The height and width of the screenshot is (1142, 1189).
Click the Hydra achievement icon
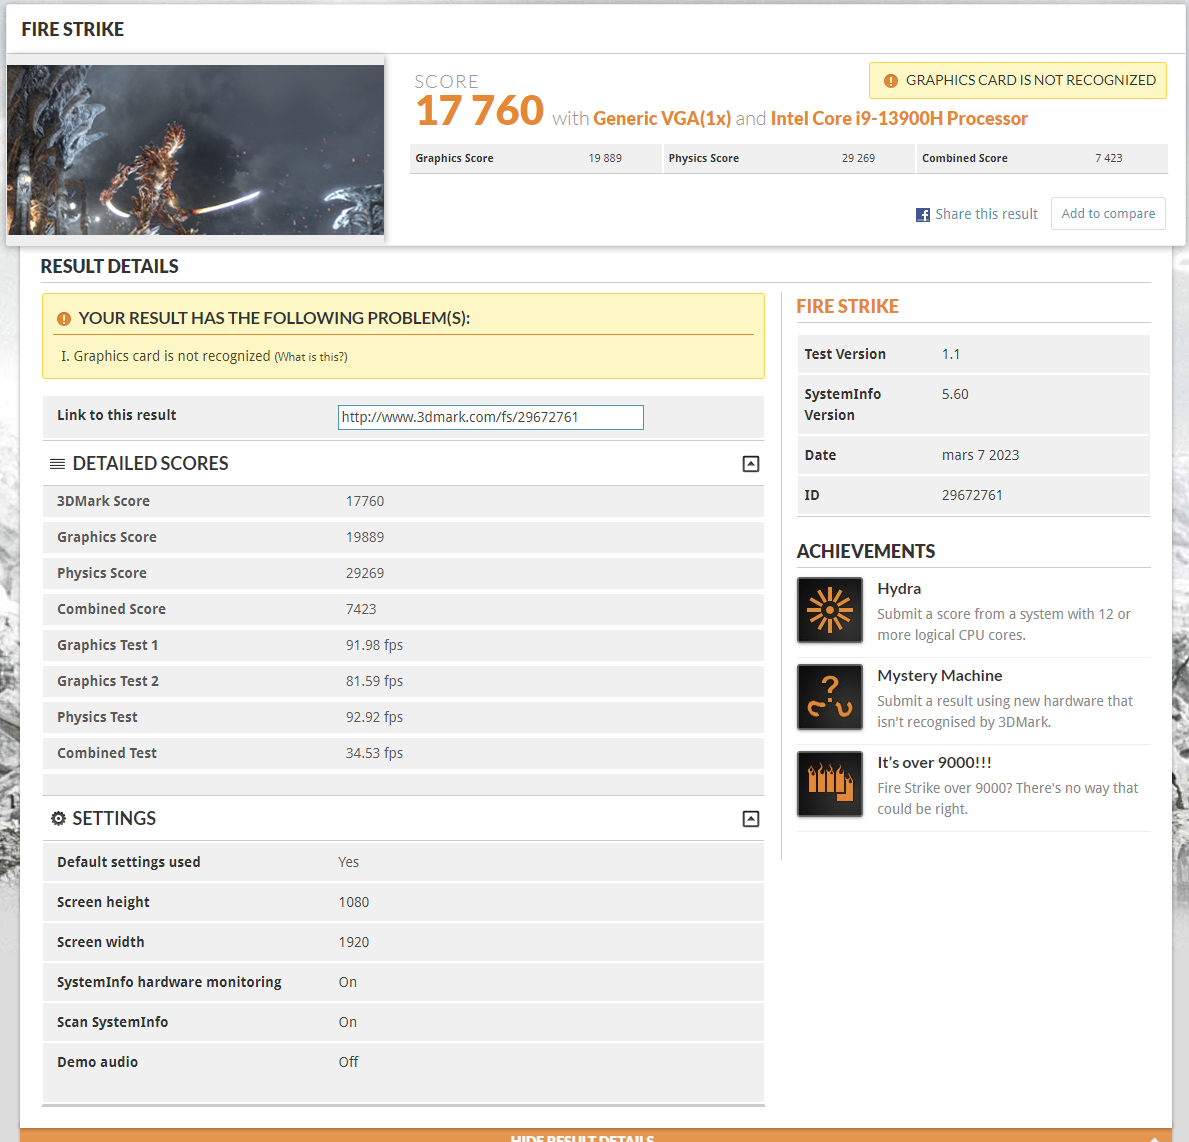(830, 610)
